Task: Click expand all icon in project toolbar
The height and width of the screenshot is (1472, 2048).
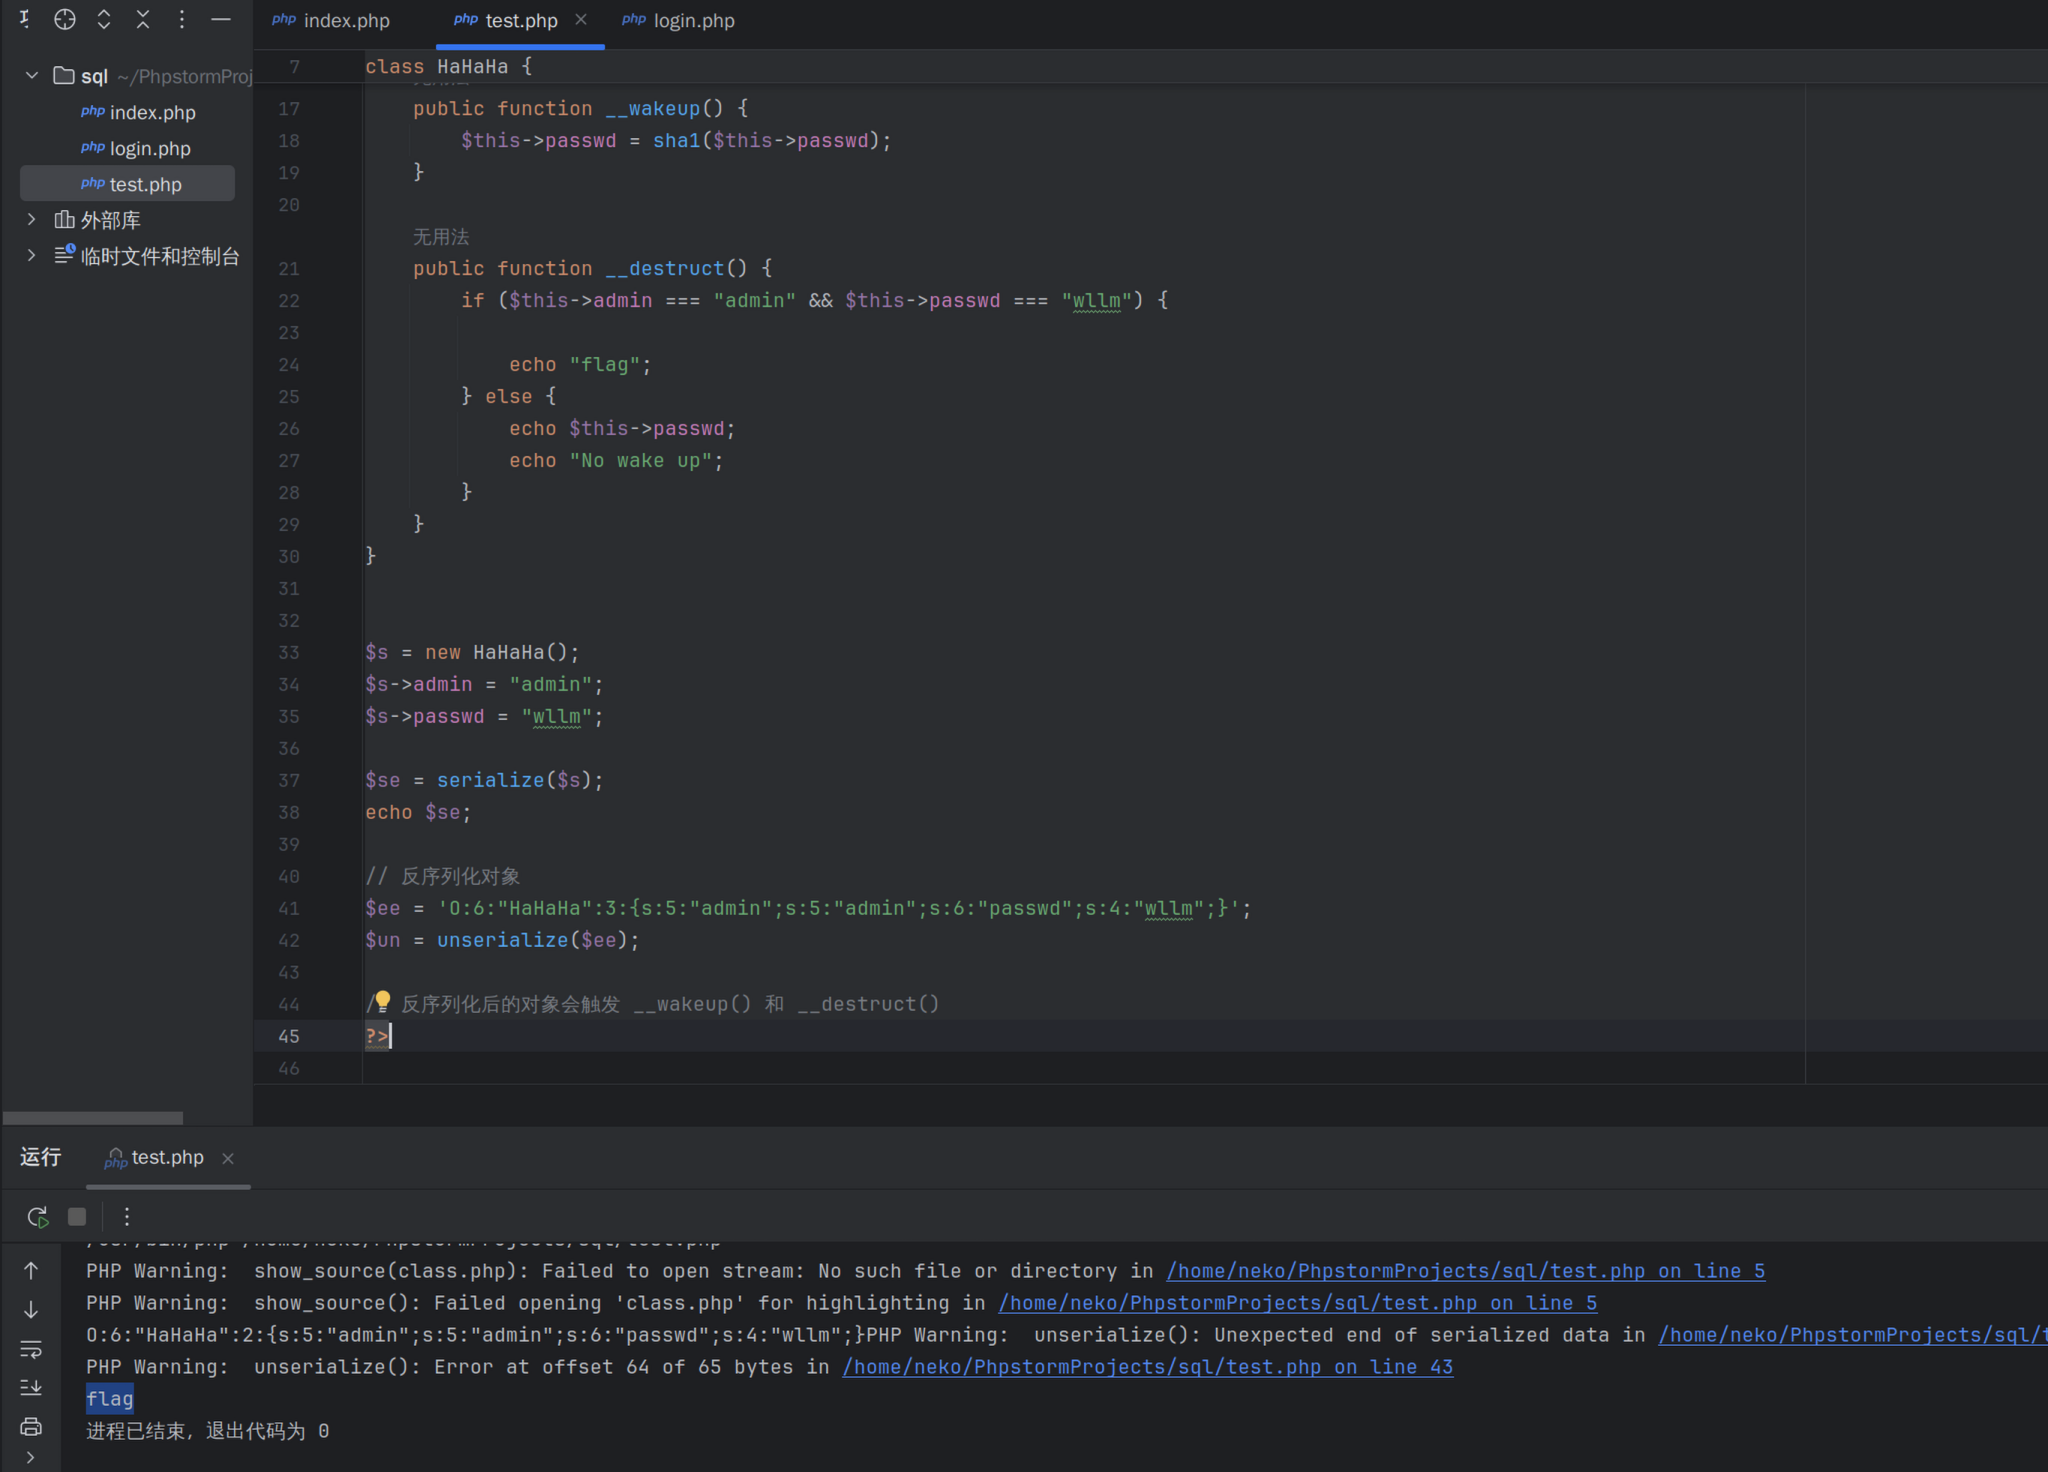Action: [104, 19]
